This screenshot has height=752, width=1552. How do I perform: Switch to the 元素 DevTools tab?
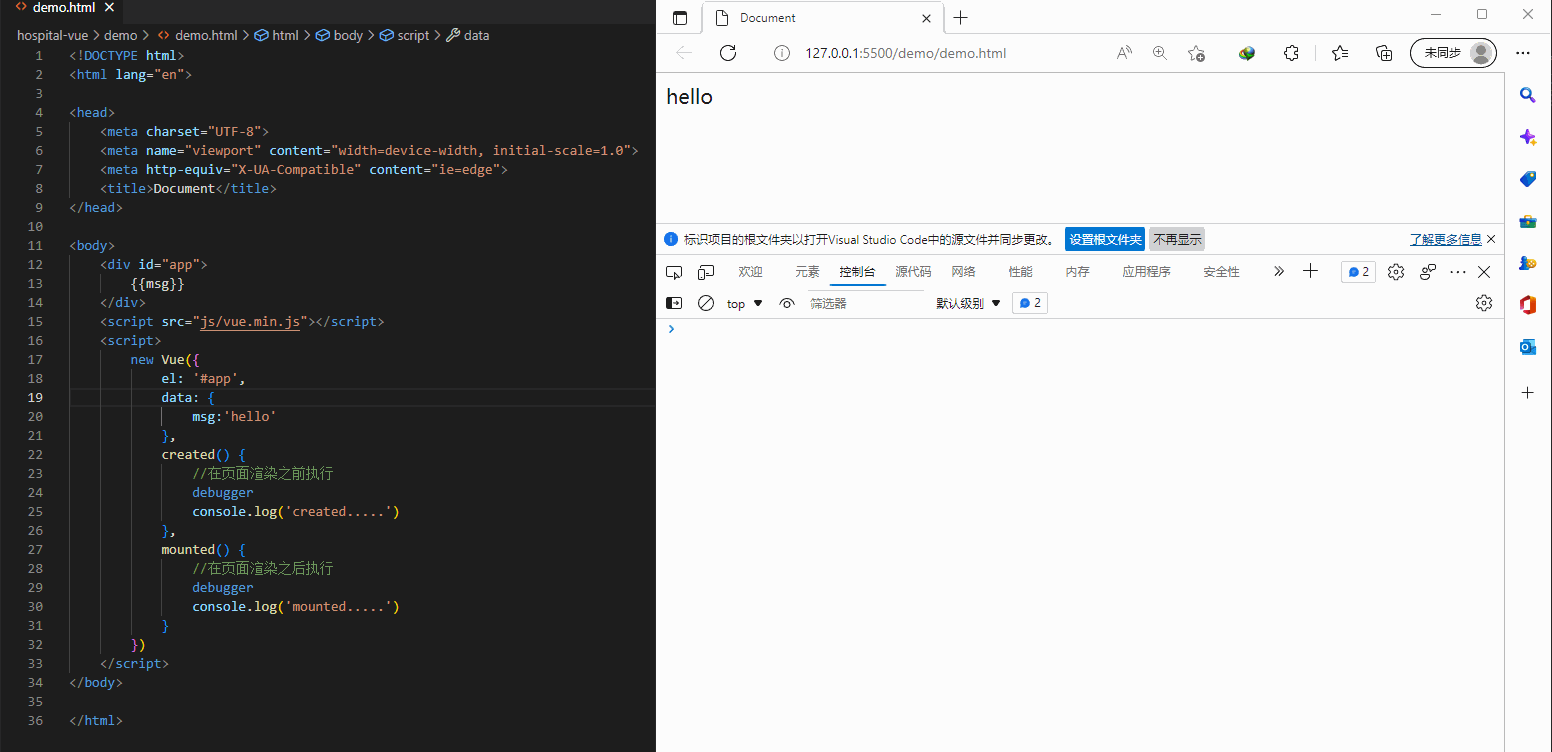click(807, 272)
